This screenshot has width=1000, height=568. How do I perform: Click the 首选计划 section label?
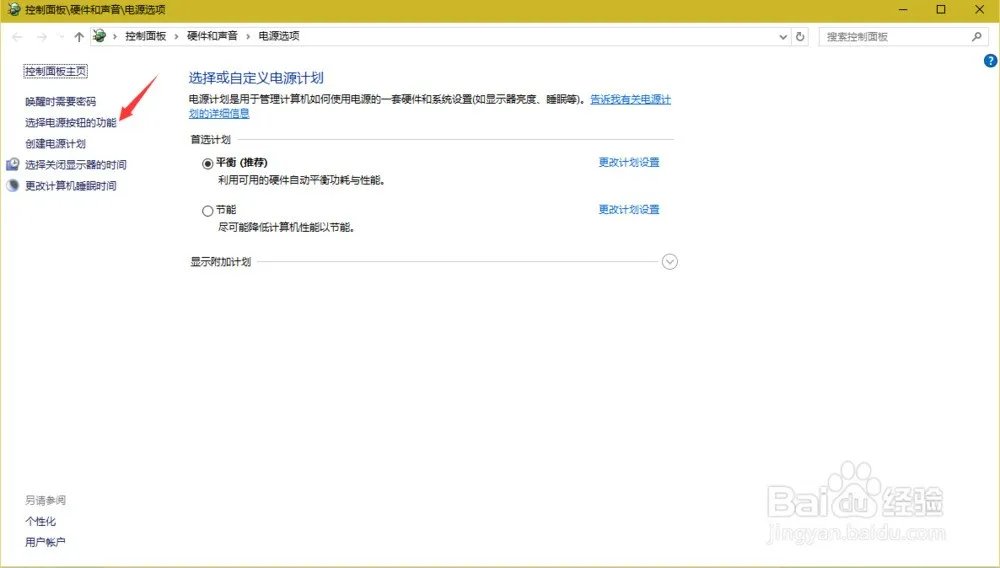coord(210,140)
